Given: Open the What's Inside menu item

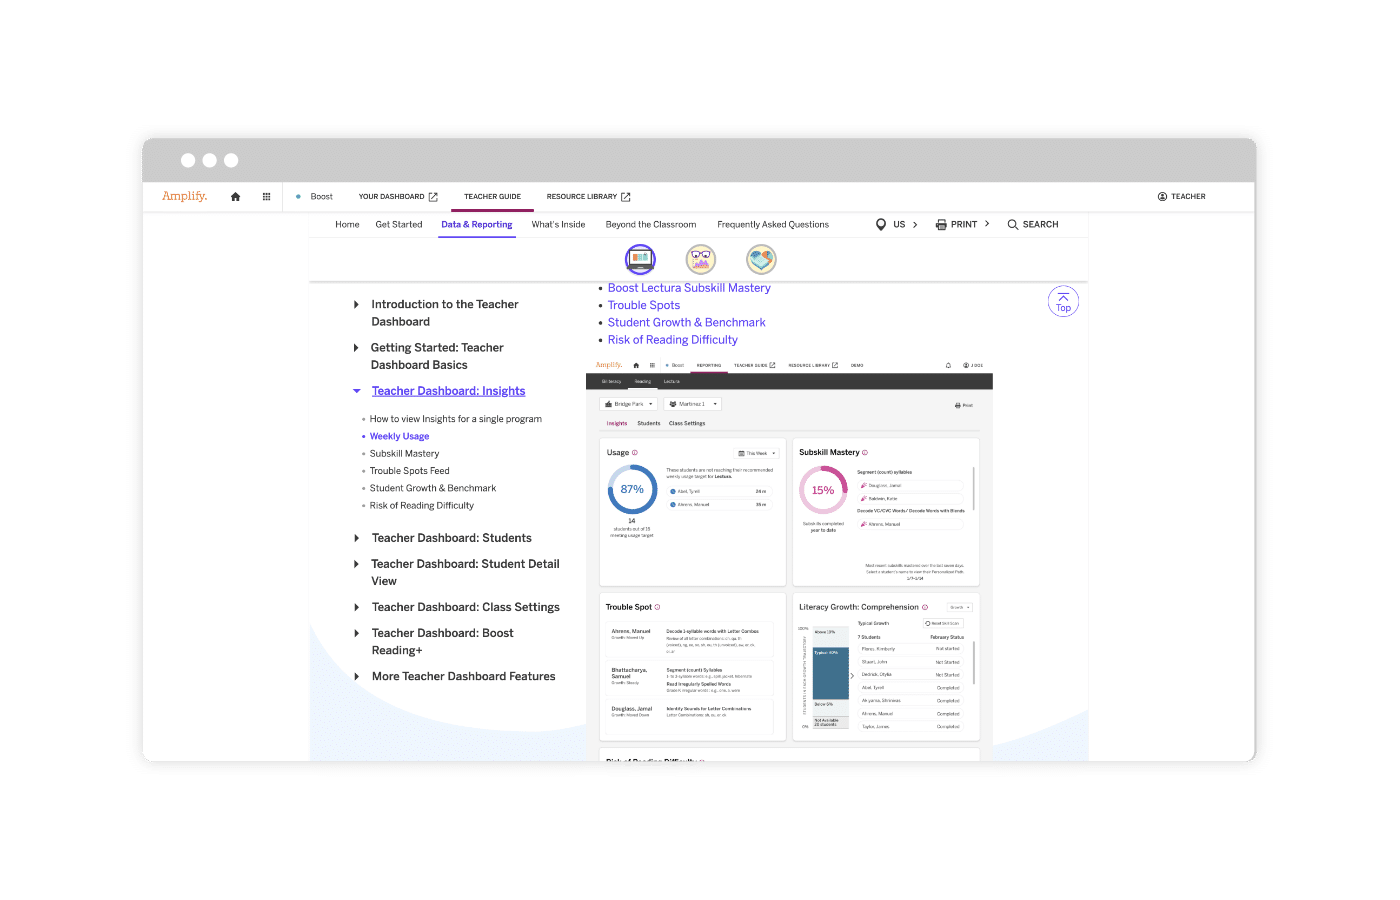Looking at the screenshot, I should pos(558,225).
